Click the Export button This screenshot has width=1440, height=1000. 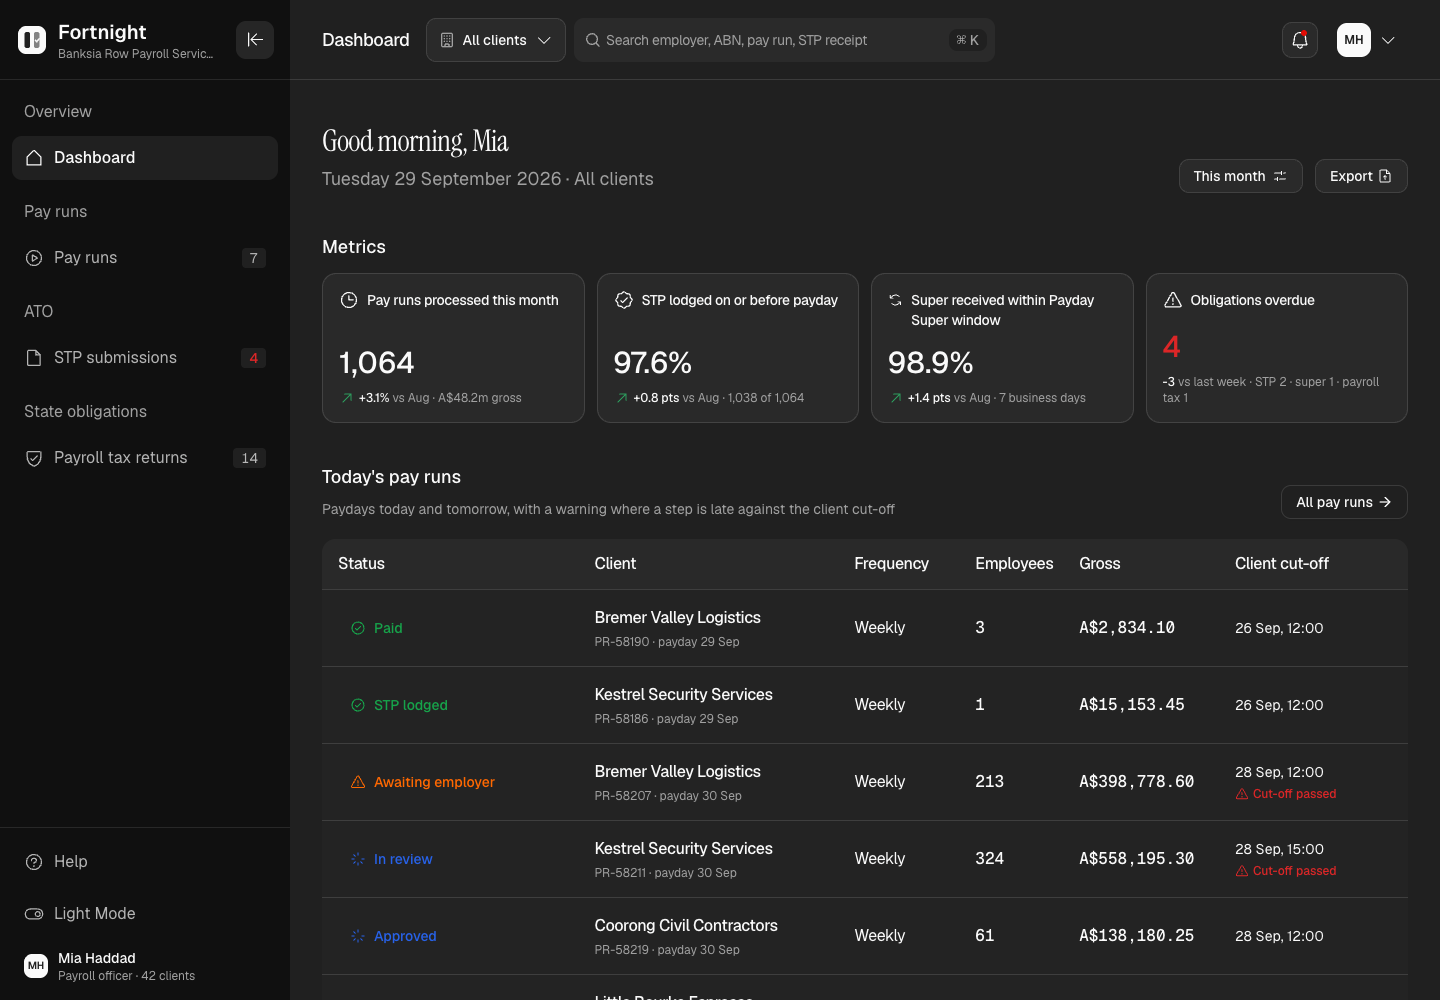(1361, 176)
